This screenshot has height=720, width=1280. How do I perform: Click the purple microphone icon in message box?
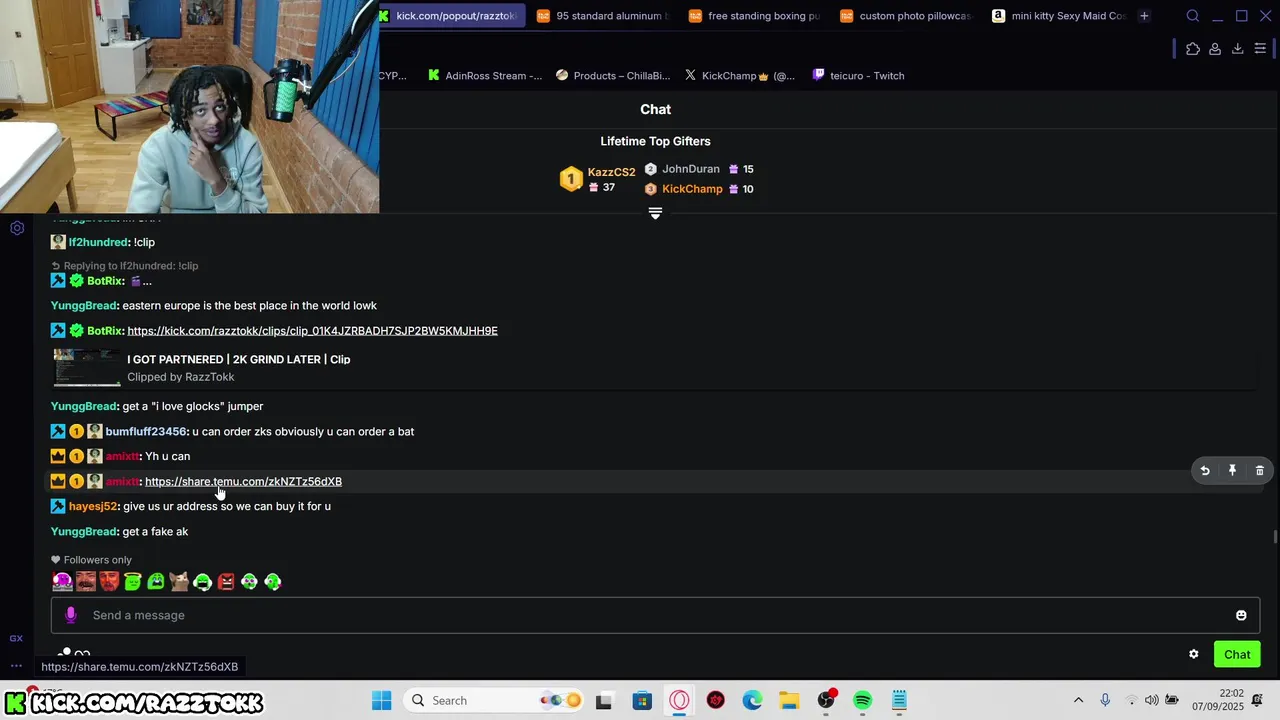[70, 615]
